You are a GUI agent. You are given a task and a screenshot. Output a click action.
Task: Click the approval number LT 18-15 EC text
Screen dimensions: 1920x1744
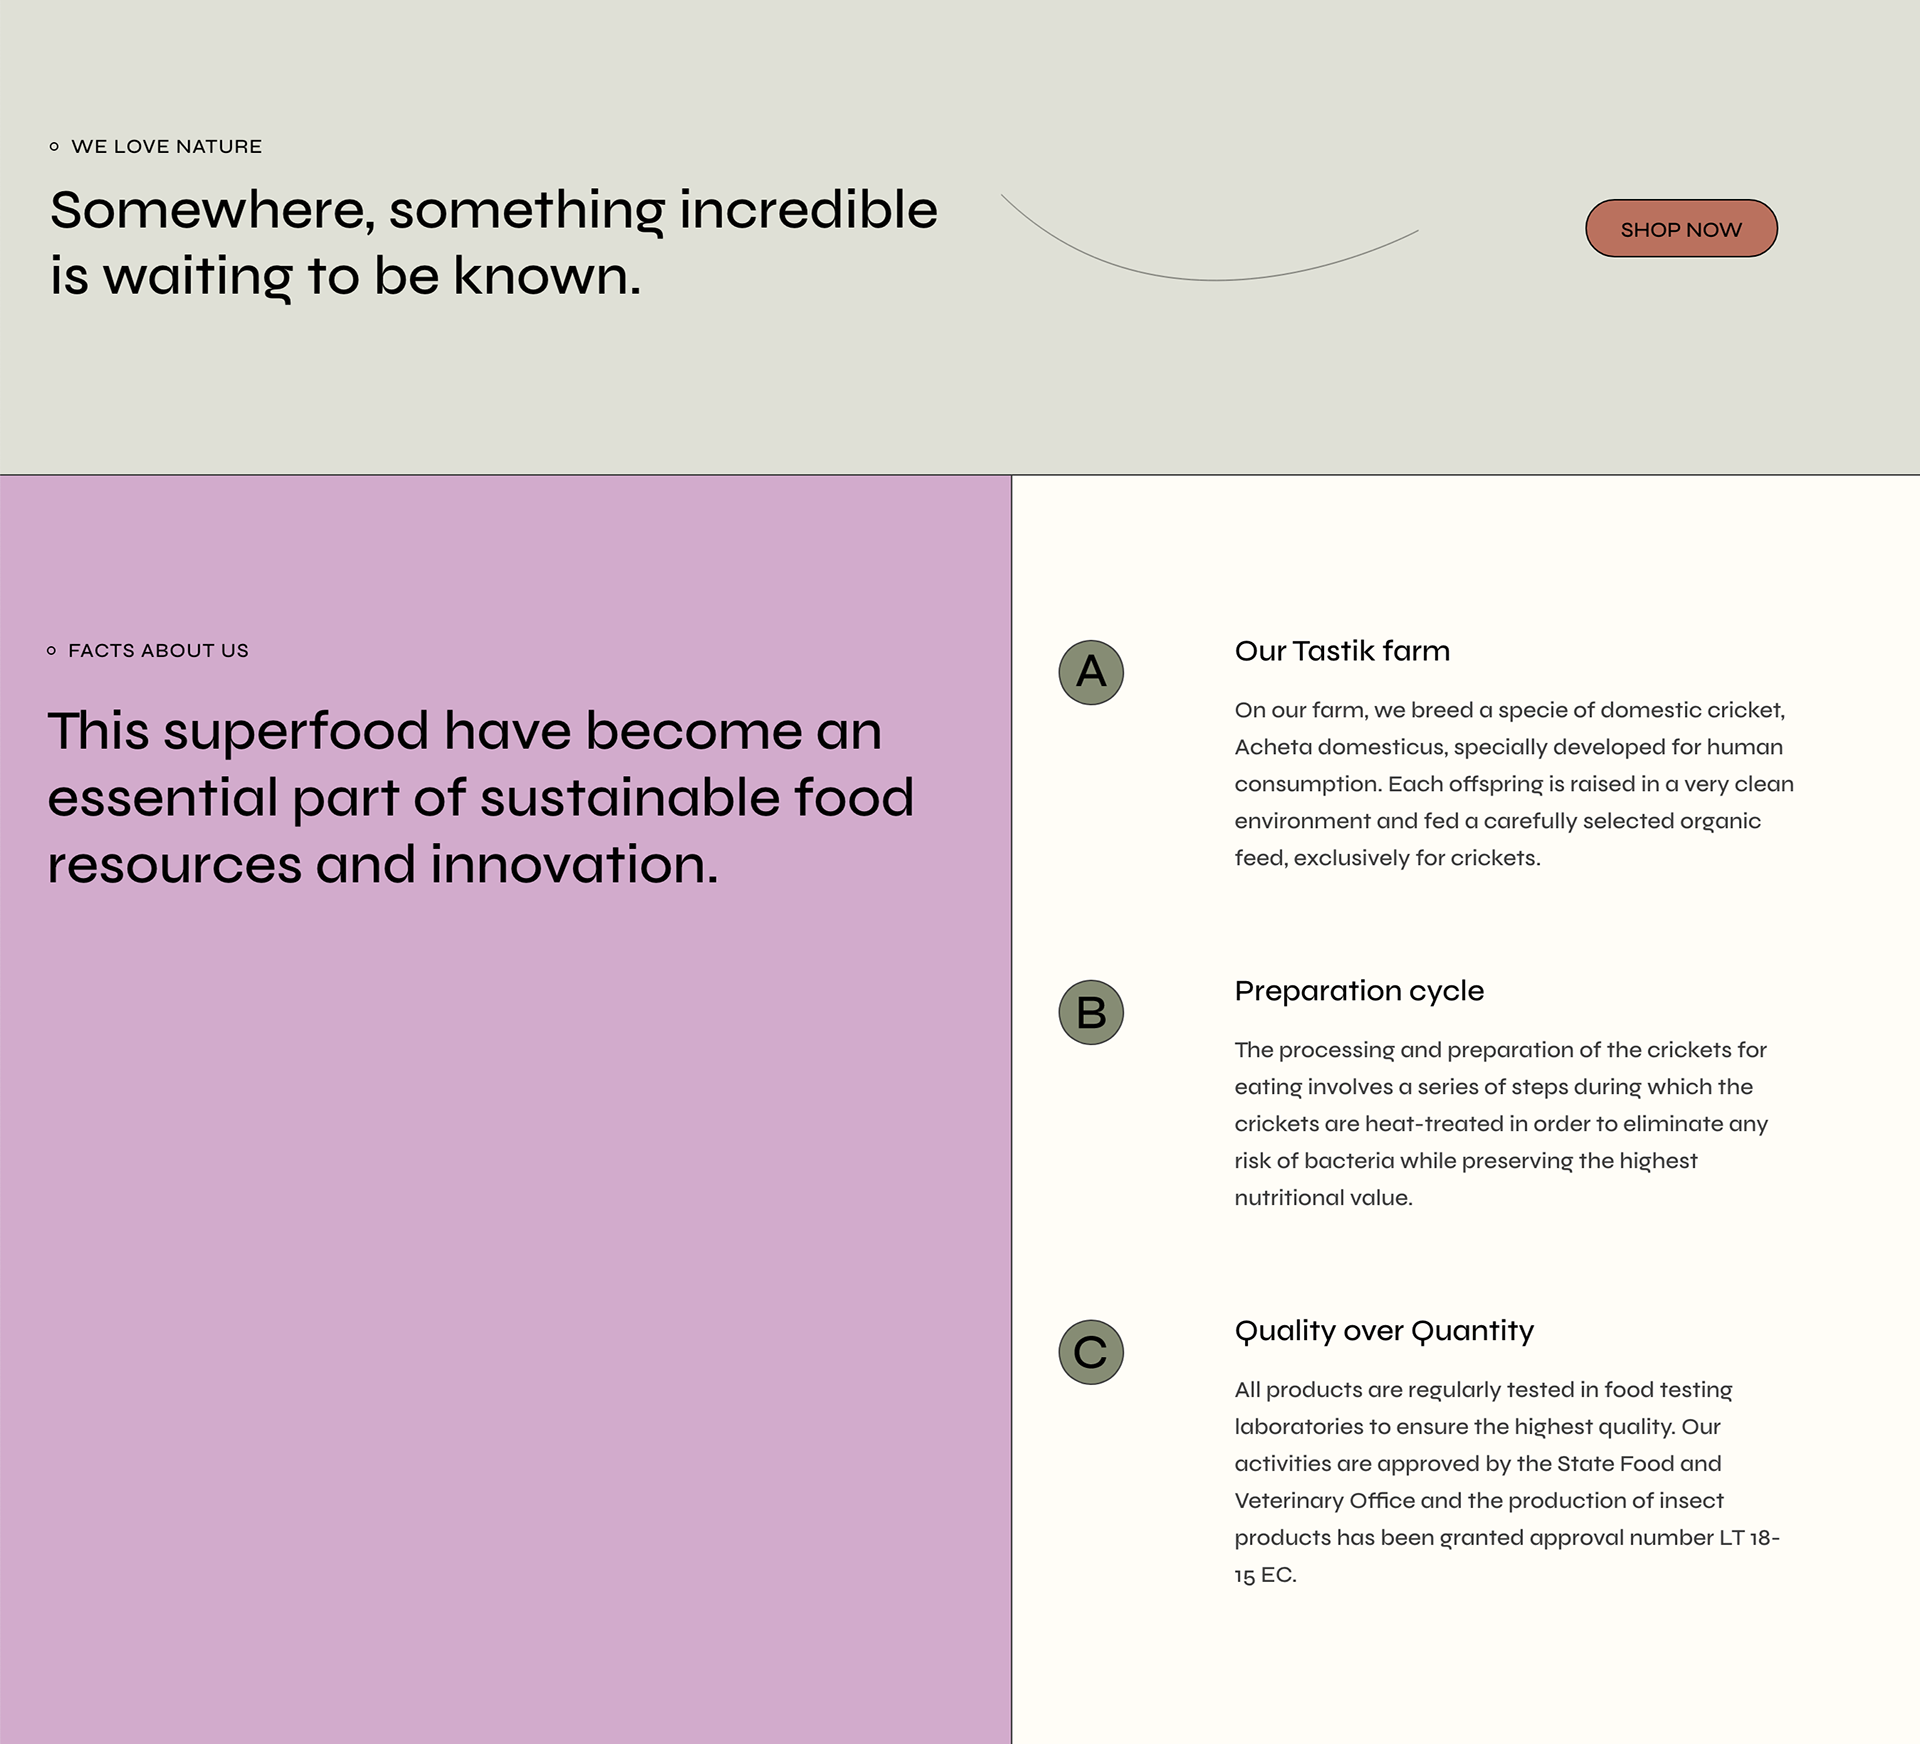[1507, 1556]
